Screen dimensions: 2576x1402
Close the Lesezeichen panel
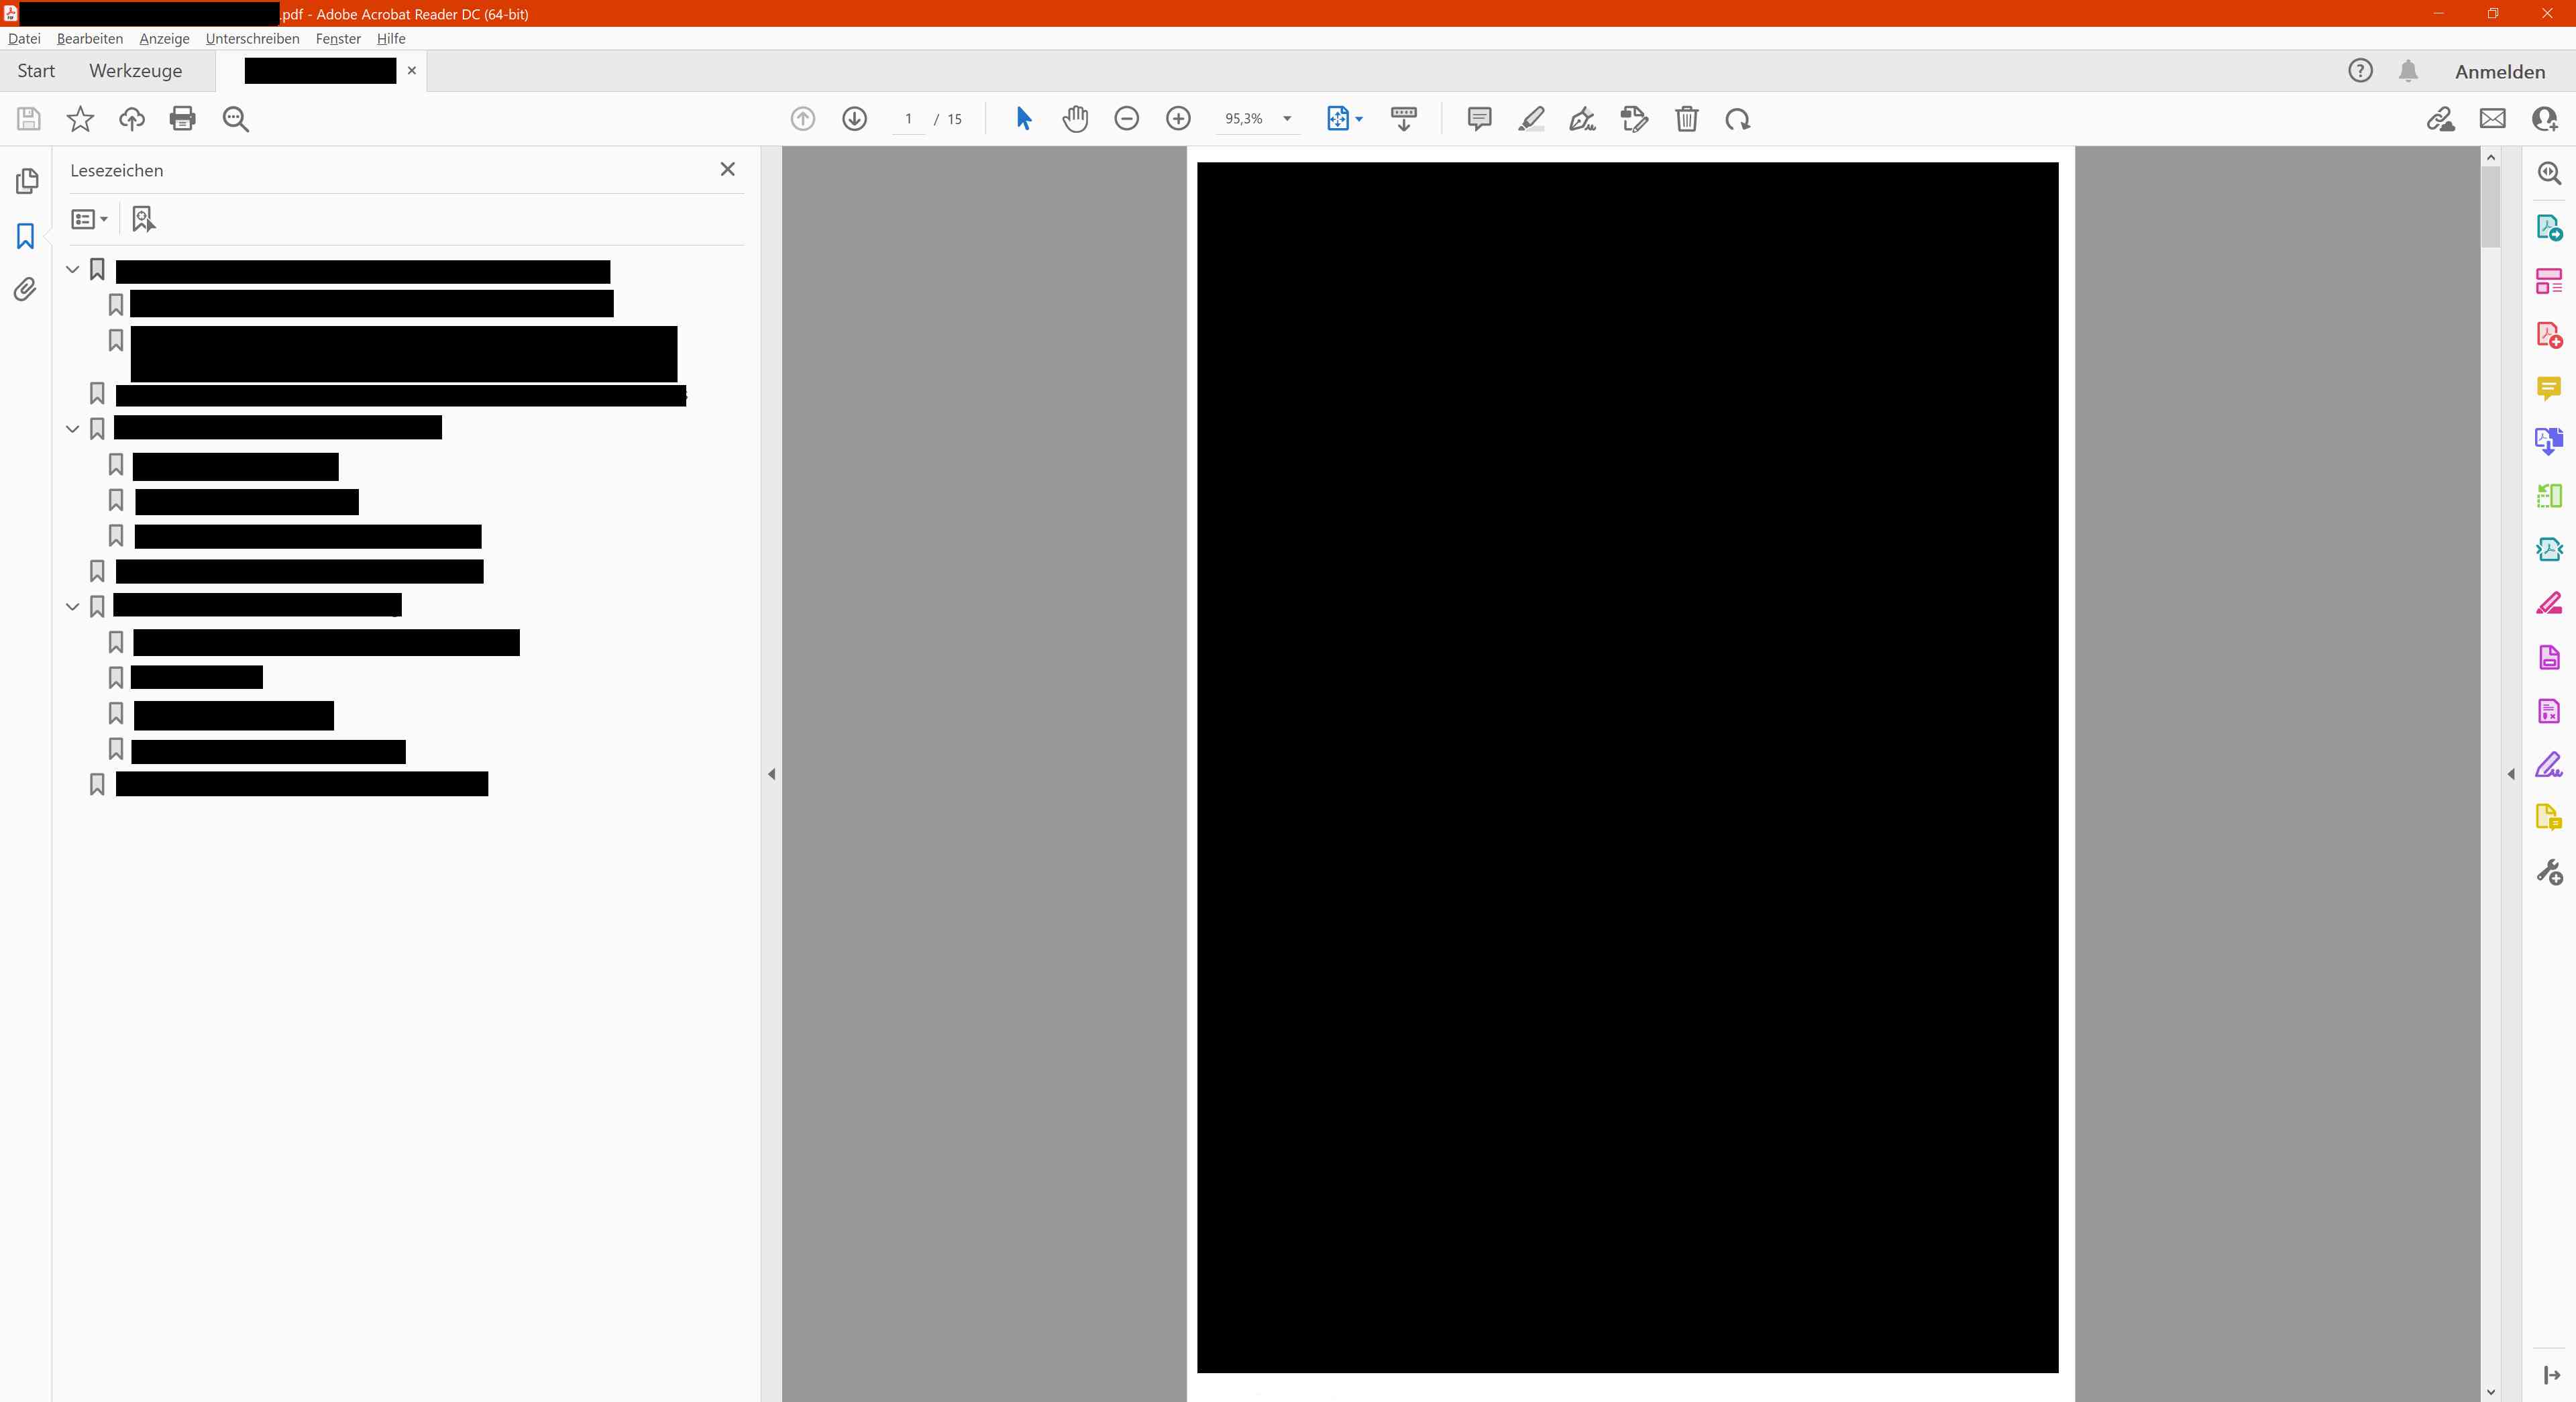[x=727, y=170]
